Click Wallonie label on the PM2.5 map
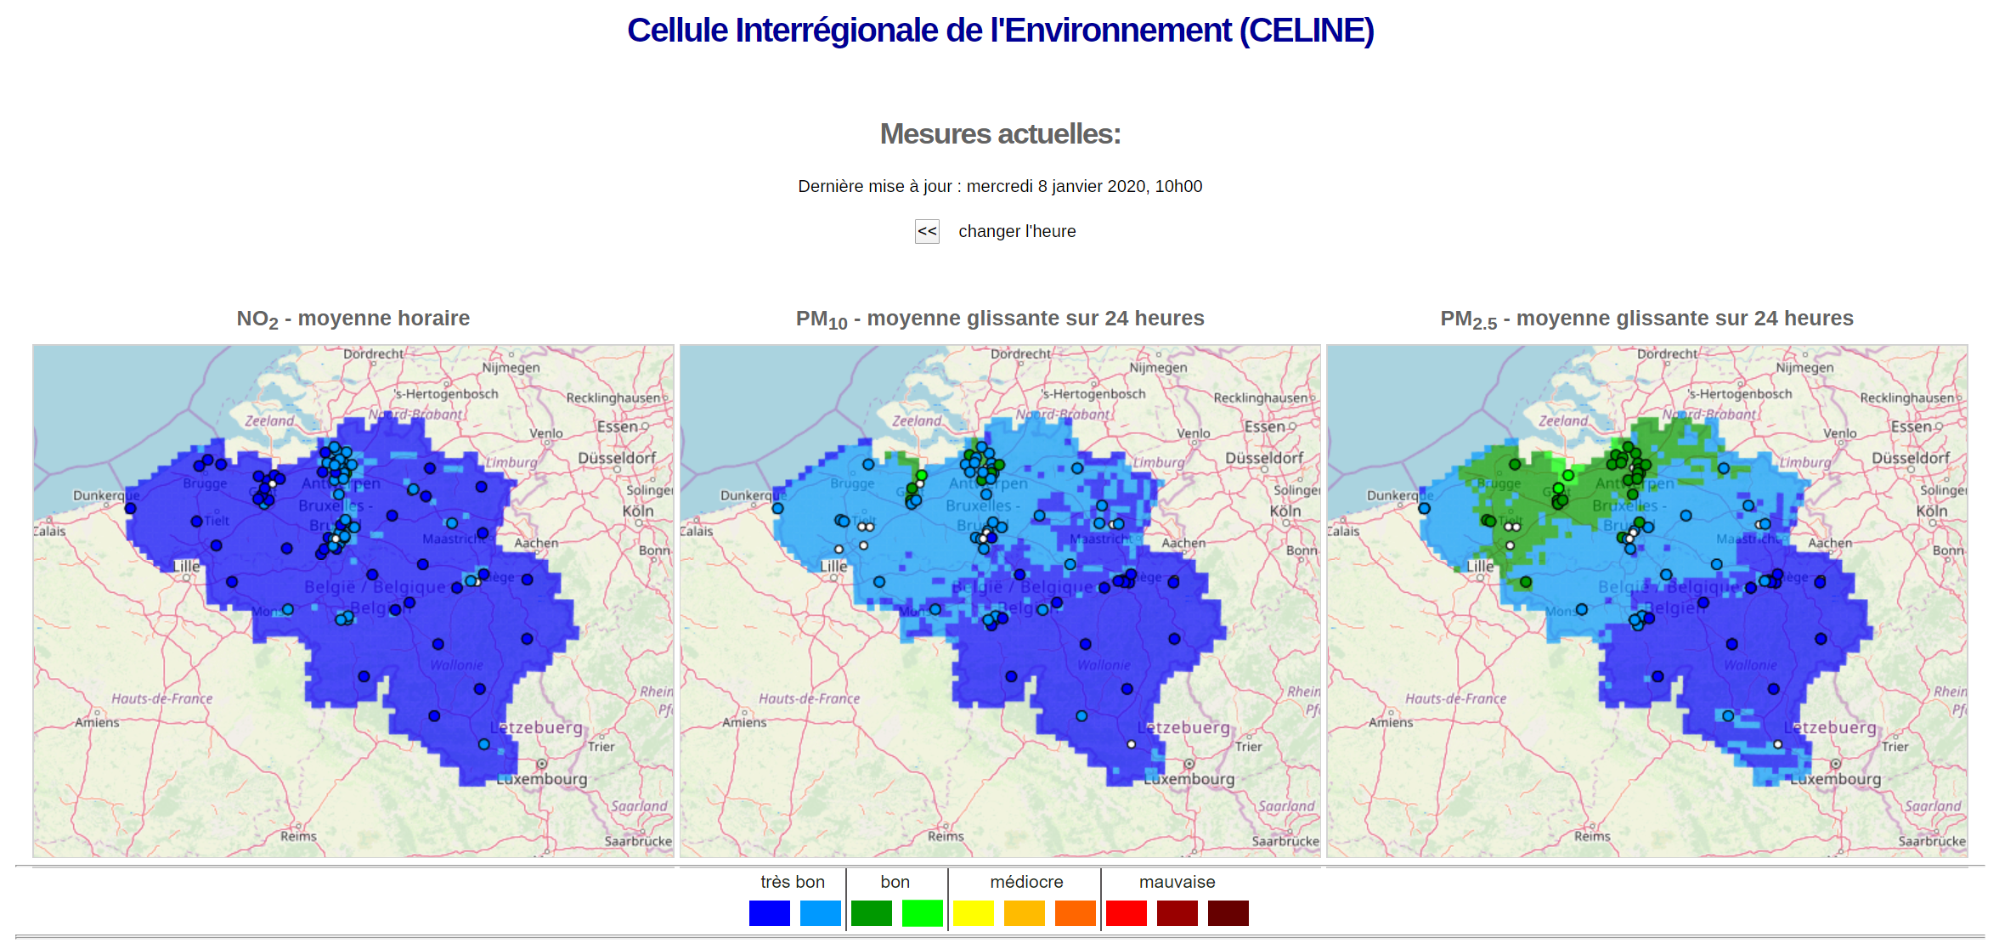Image resolution: width=1999 pixels, height=941 pixels. [1750, 665]
